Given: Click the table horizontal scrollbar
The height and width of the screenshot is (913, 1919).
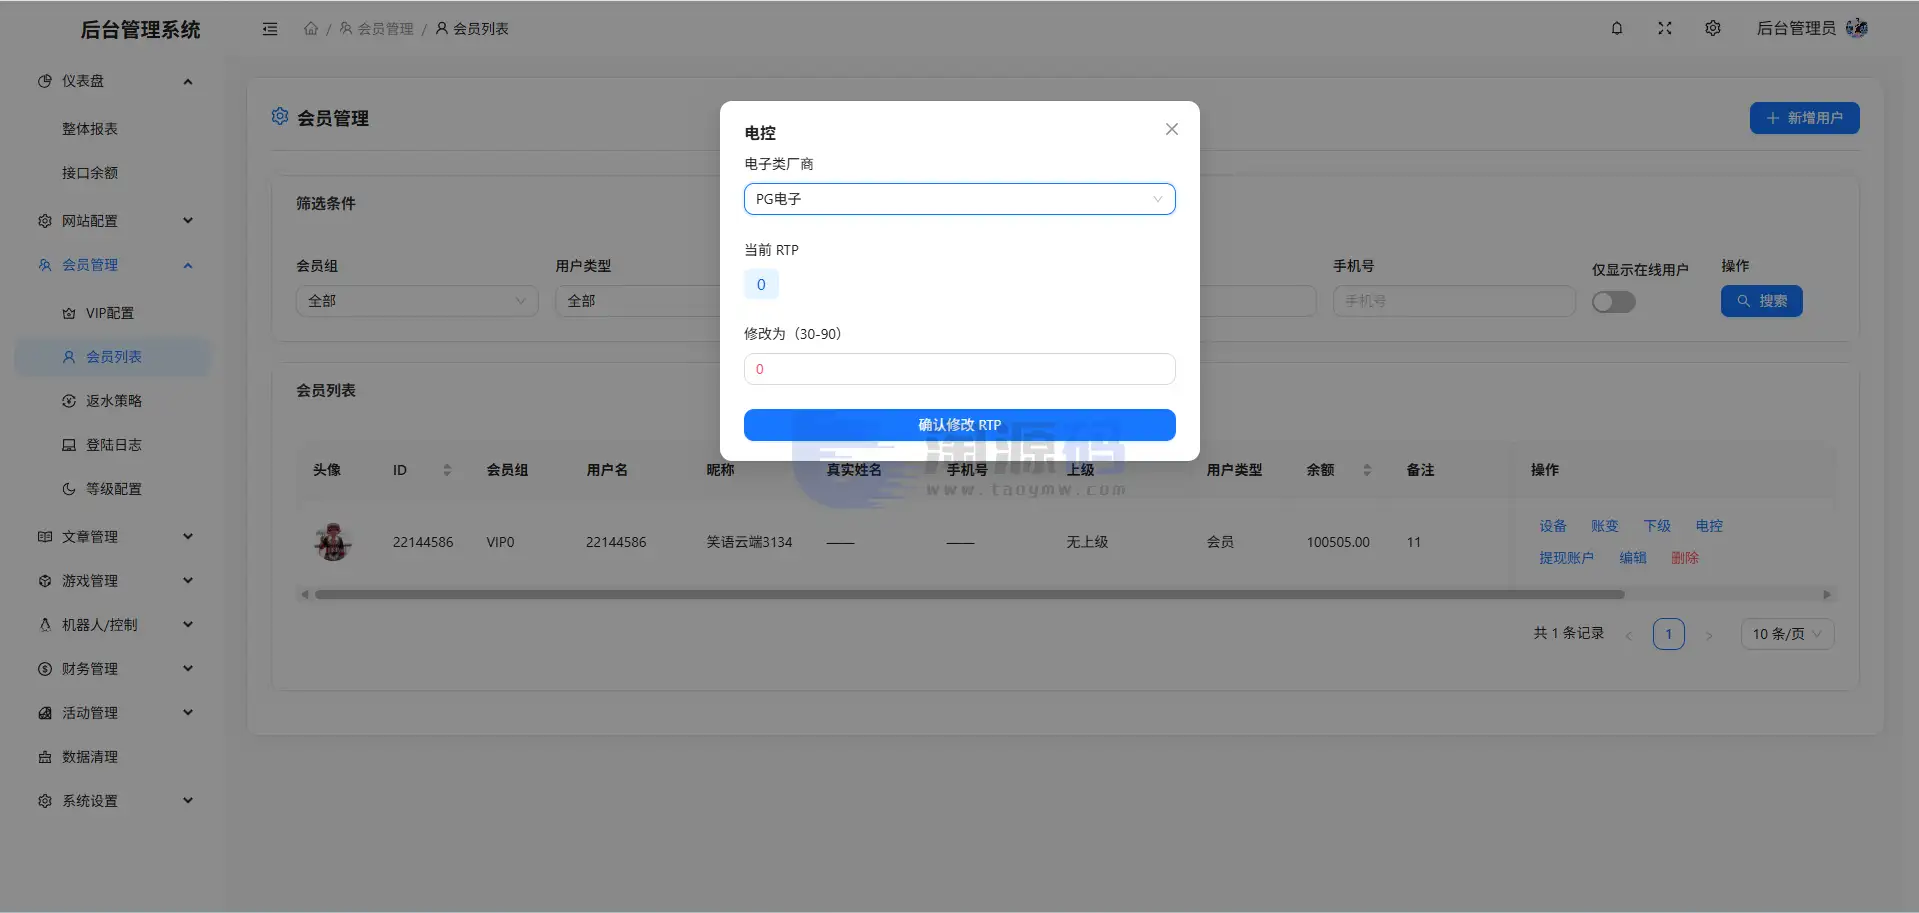Looking at the screenshot, I should pyautogui.click(x=969, y=595).
